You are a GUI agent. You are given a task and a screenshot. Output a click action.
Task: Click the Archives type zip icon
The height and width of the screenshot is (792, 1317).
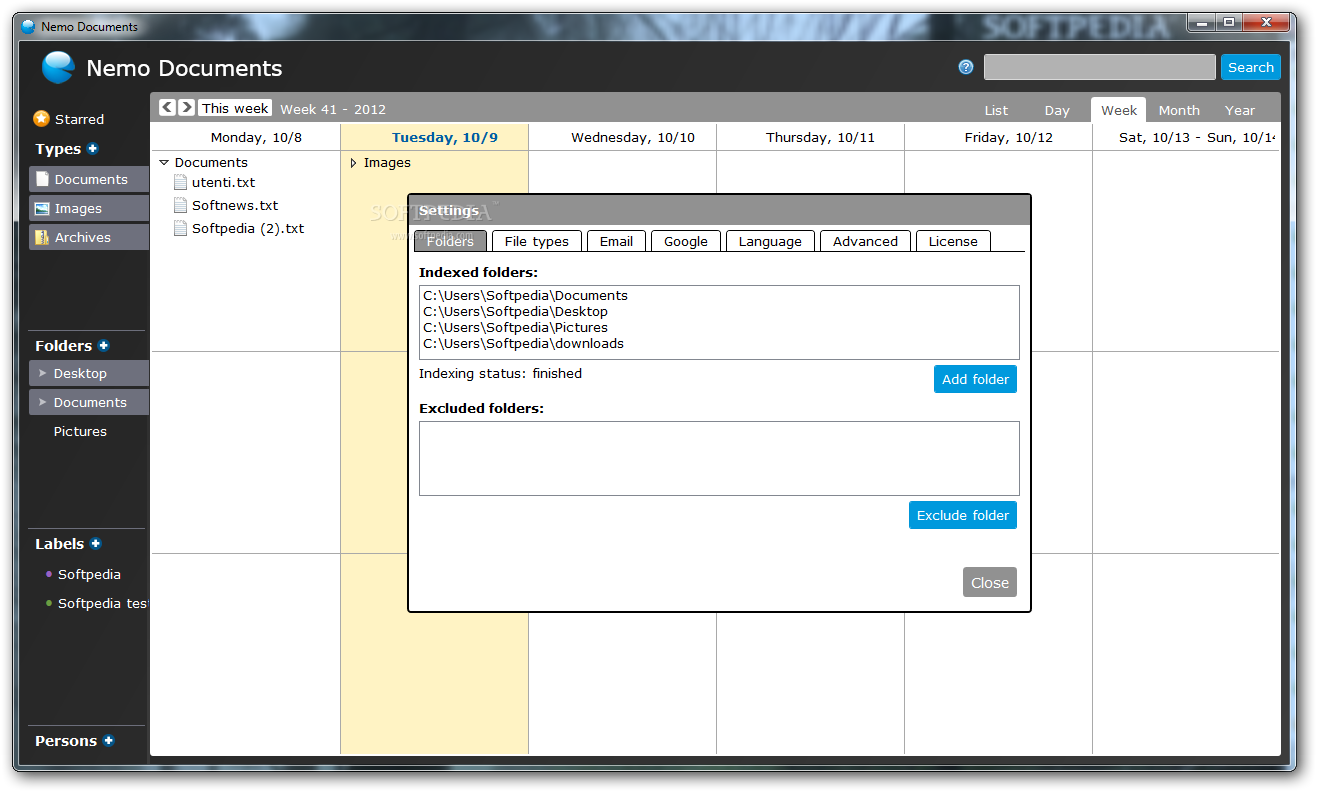(41, 237)
